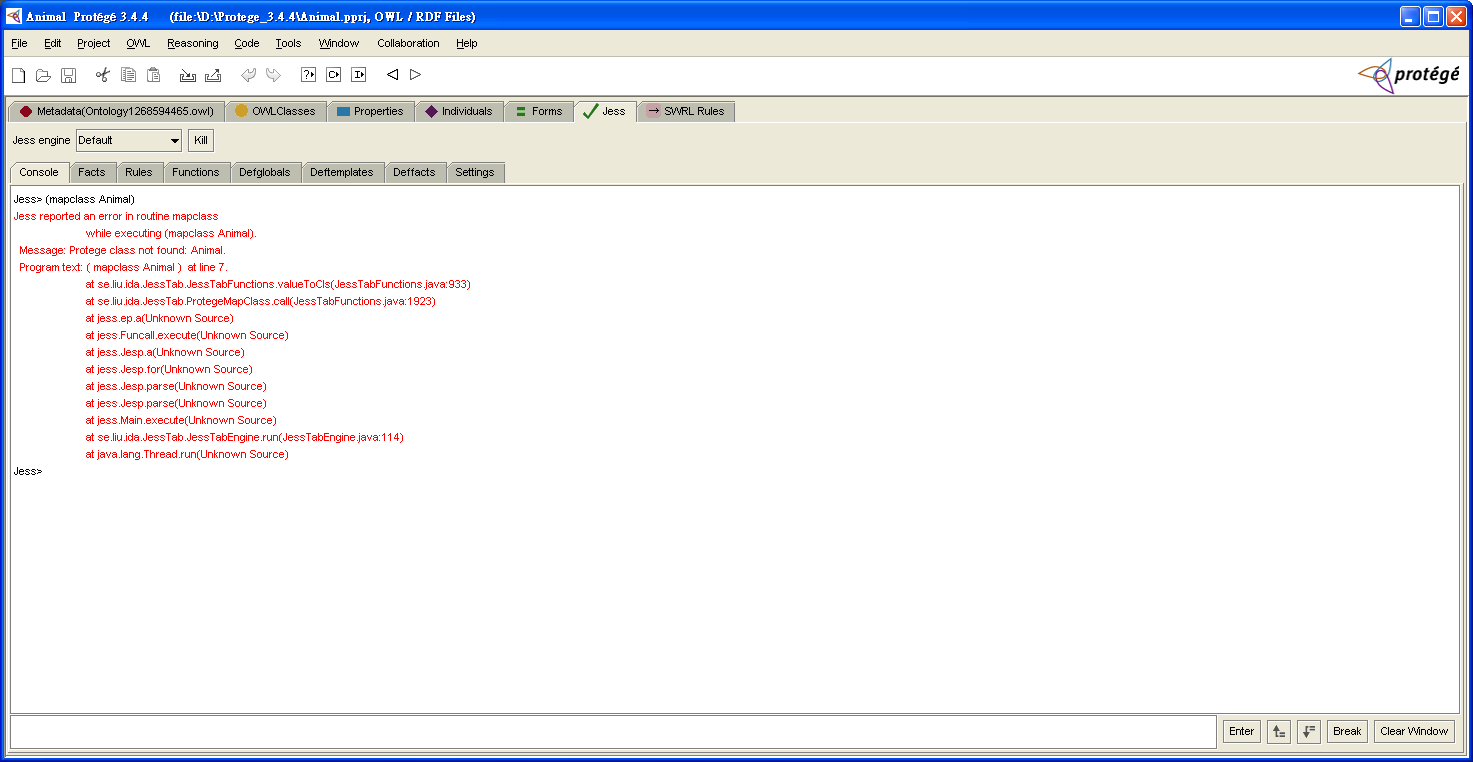Click the Cut scissors icon

click(102, 75)
